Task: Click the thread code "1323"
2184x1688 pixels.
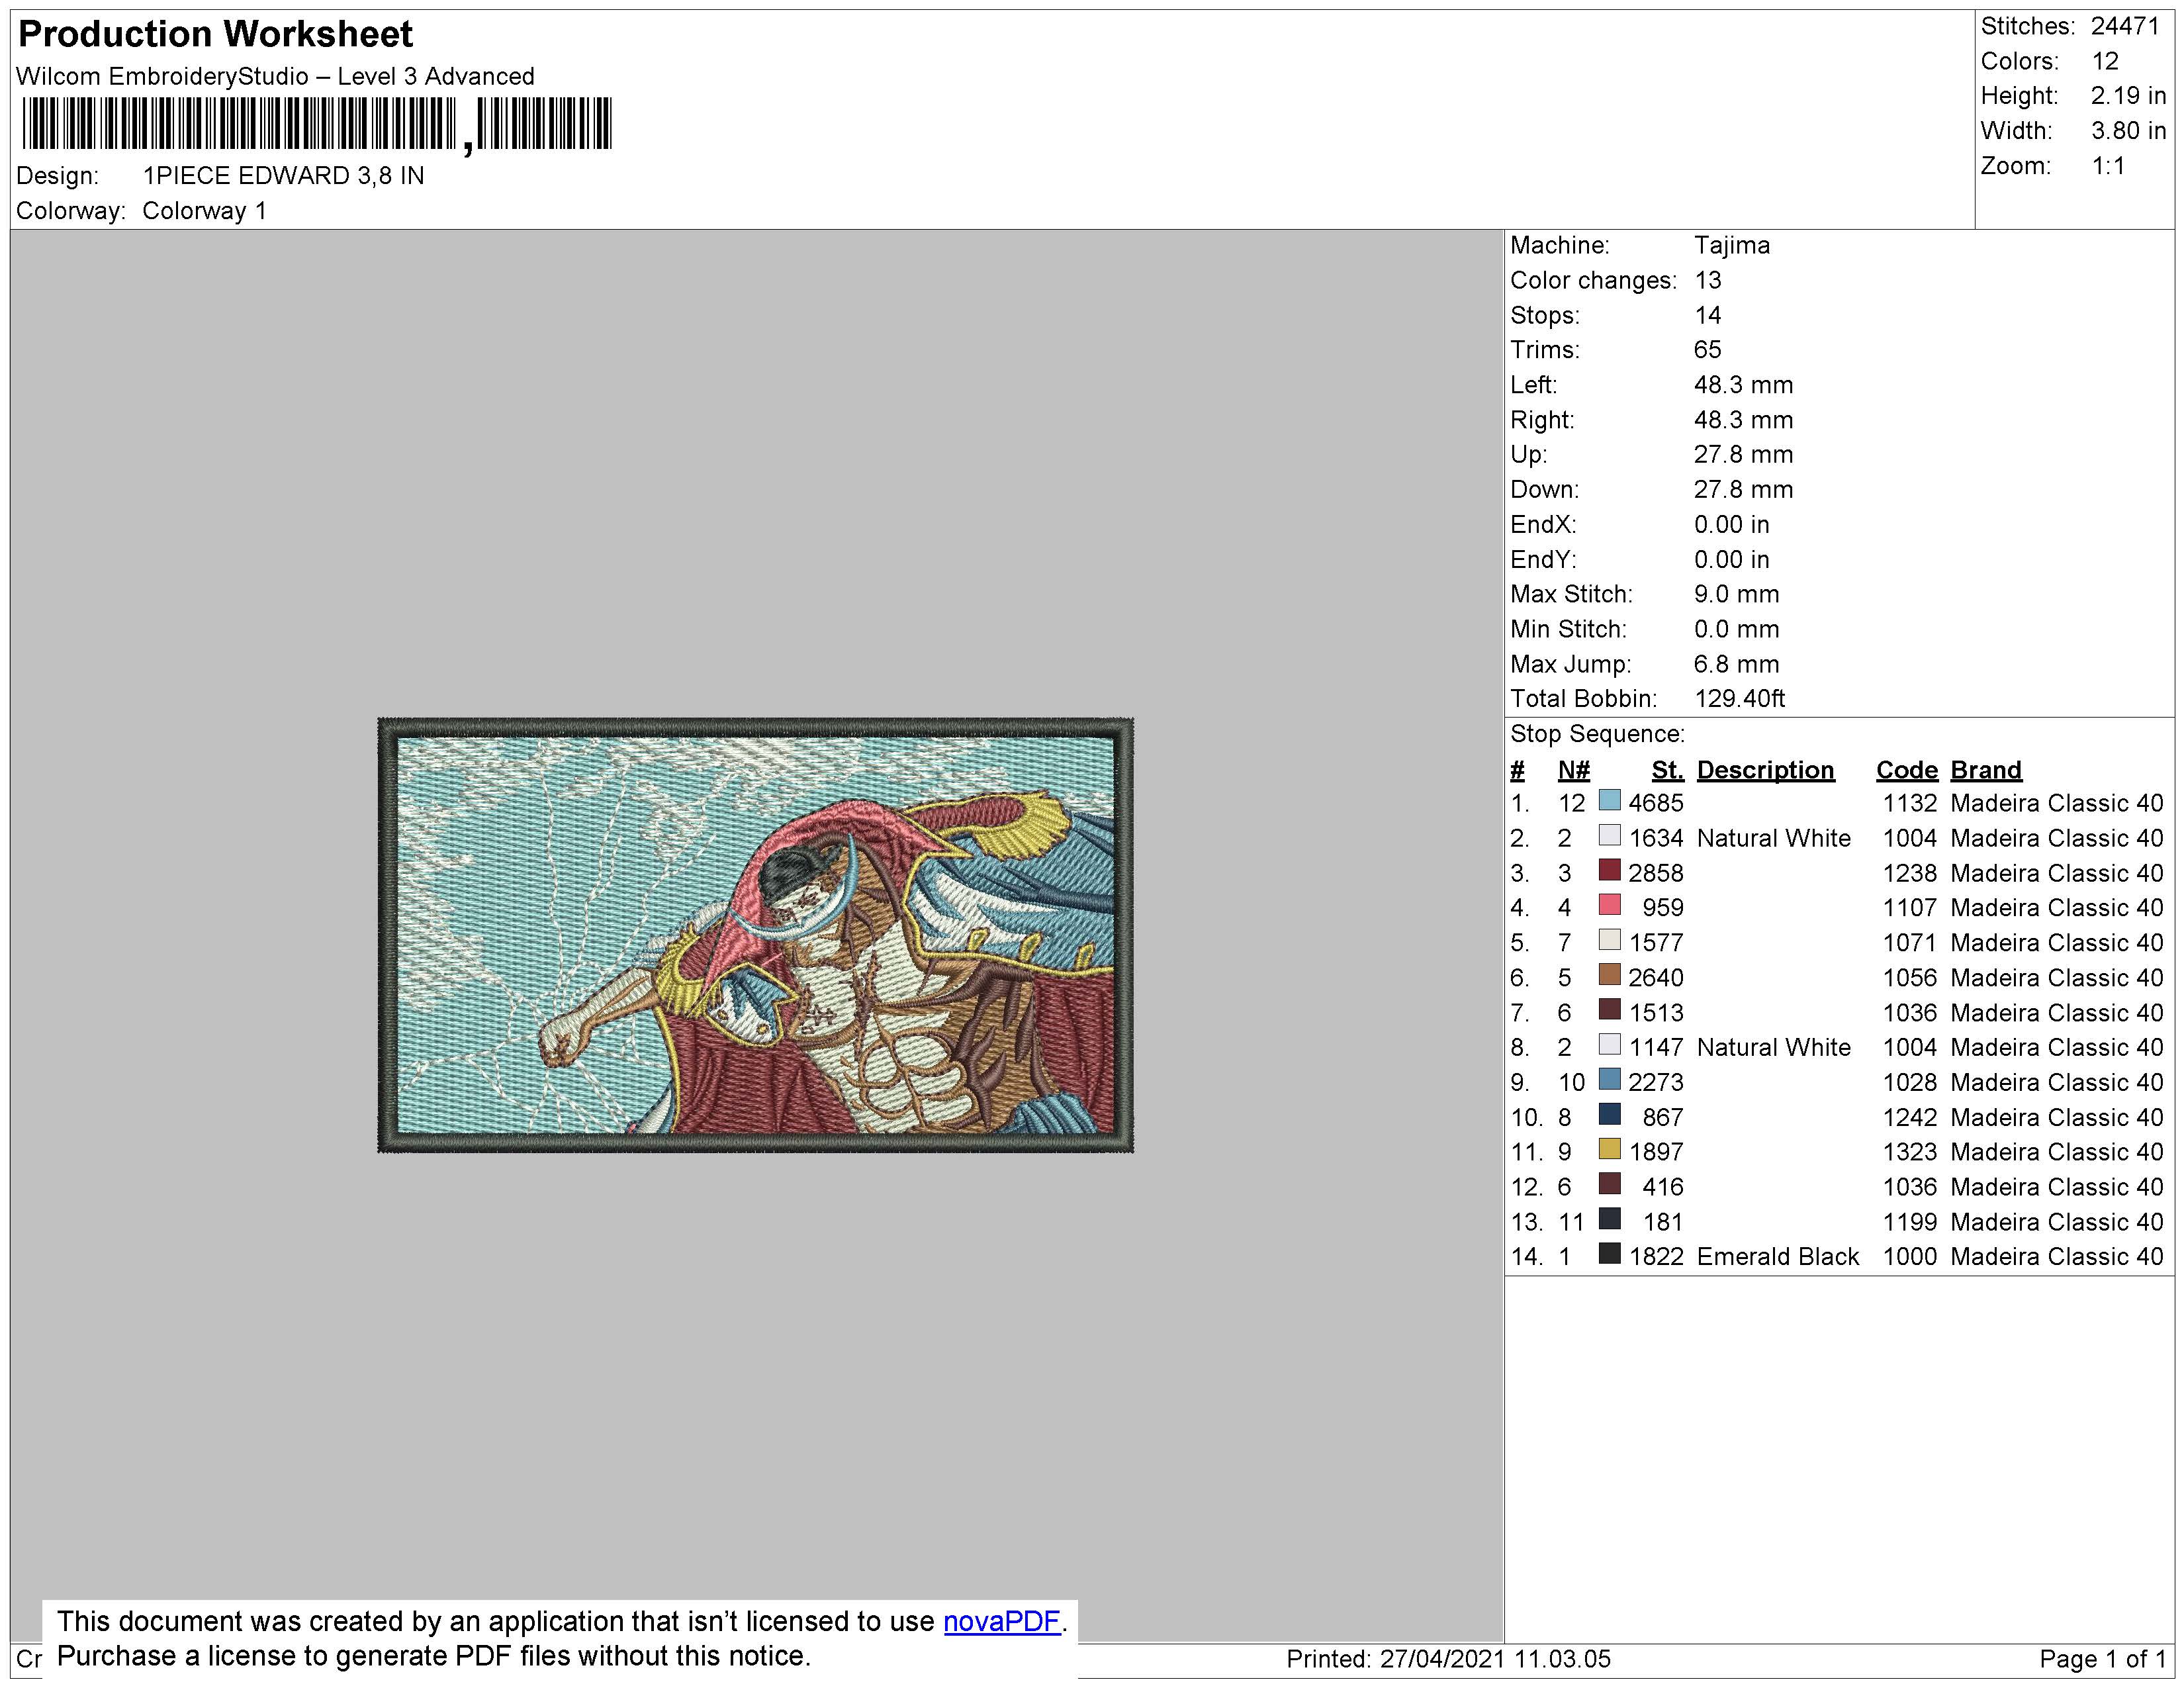Action: (x=1910, y=1152)
